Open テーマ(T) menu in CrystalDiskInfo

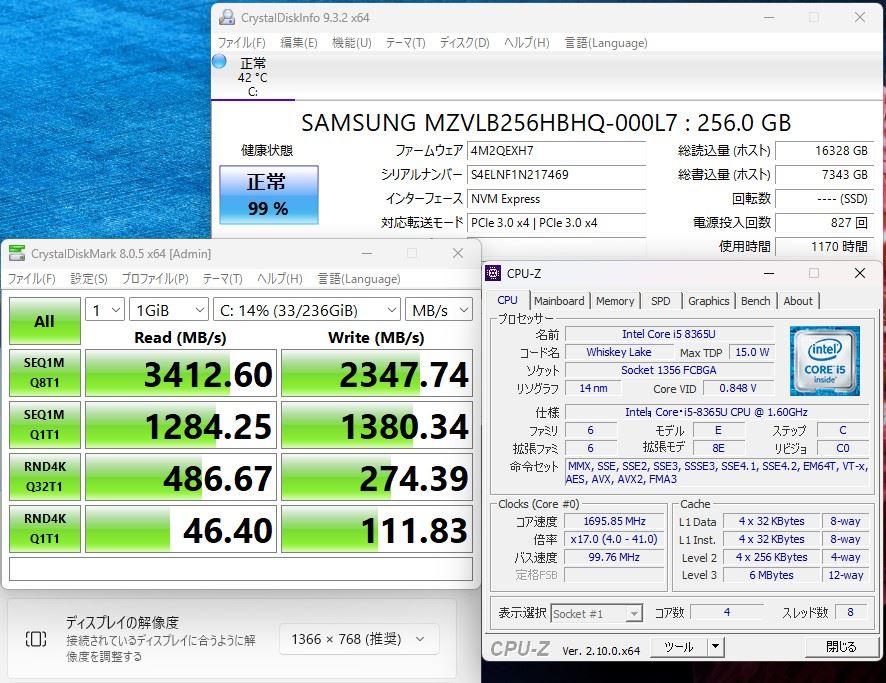coord(405,43)
